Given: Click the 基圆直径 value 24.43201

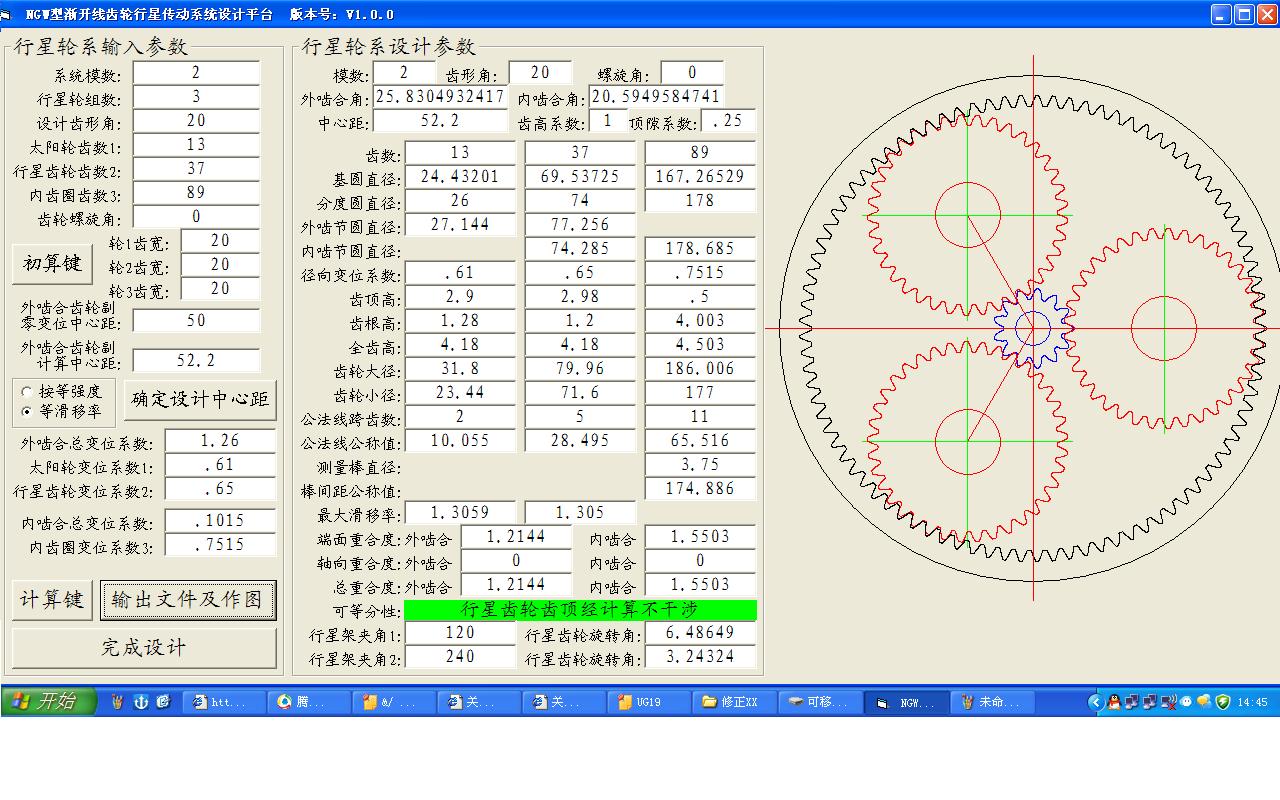Looking at the screenshot, I should click(x=460, y=177).
